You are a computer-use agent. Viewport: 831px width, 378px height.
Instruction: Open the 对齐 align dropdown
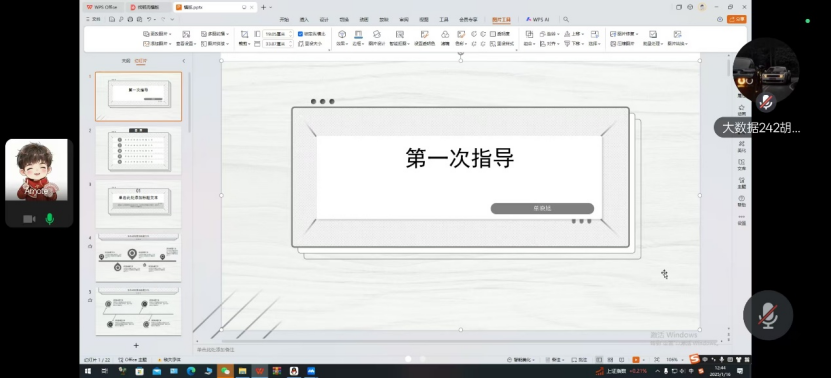(550, 44)
